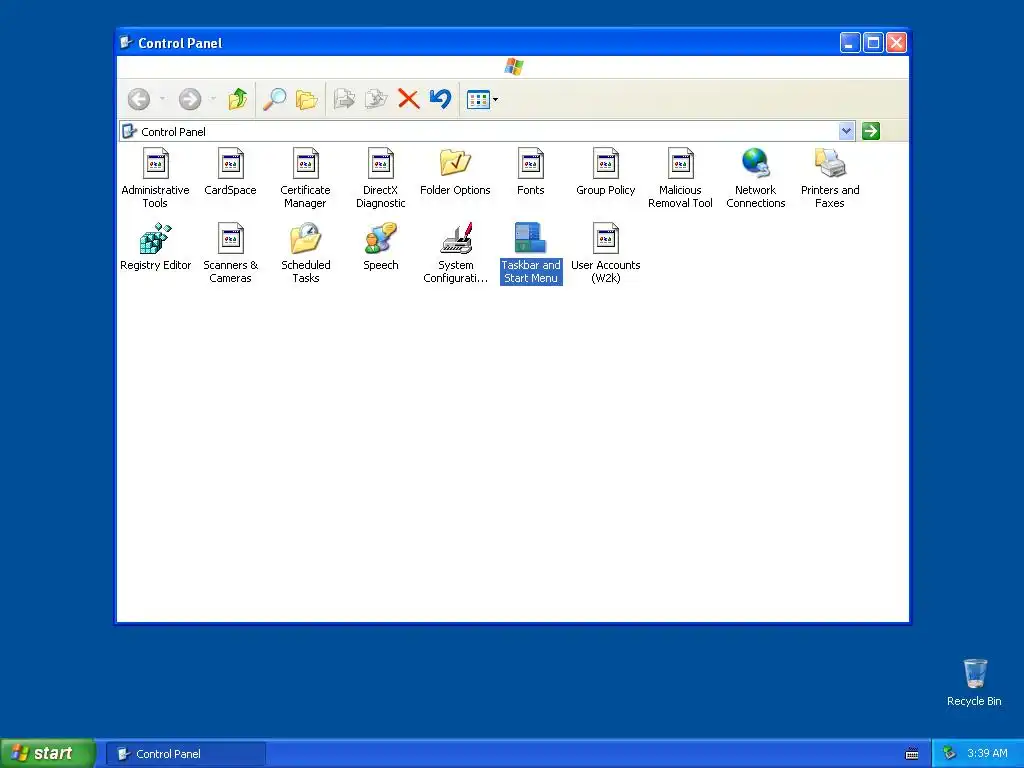Image resolution: width=1024 pixels, height=768 pixels.
Task: Go up one folder level
Action: [x=238, y=99]
